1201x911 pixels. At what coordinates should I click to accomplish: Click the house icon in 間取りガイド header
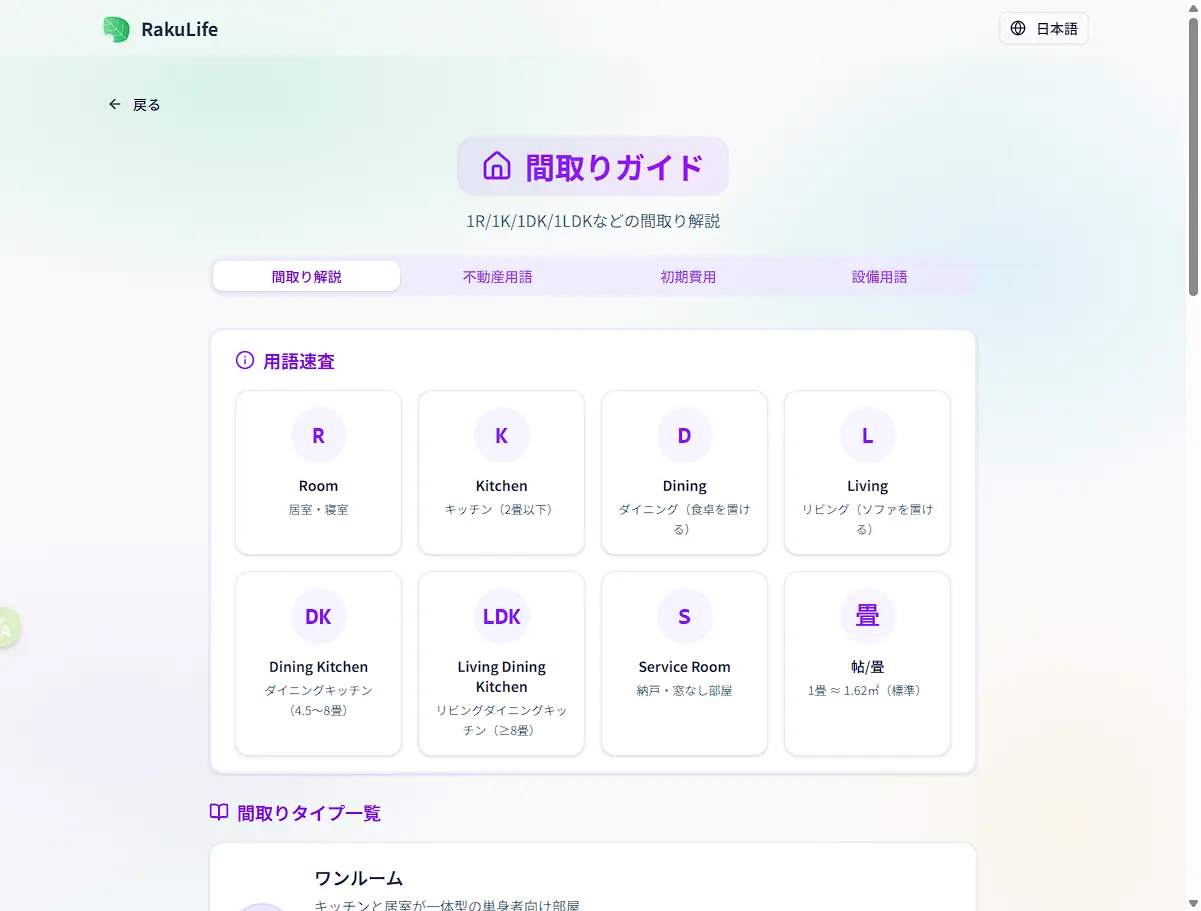pos(497,165)
